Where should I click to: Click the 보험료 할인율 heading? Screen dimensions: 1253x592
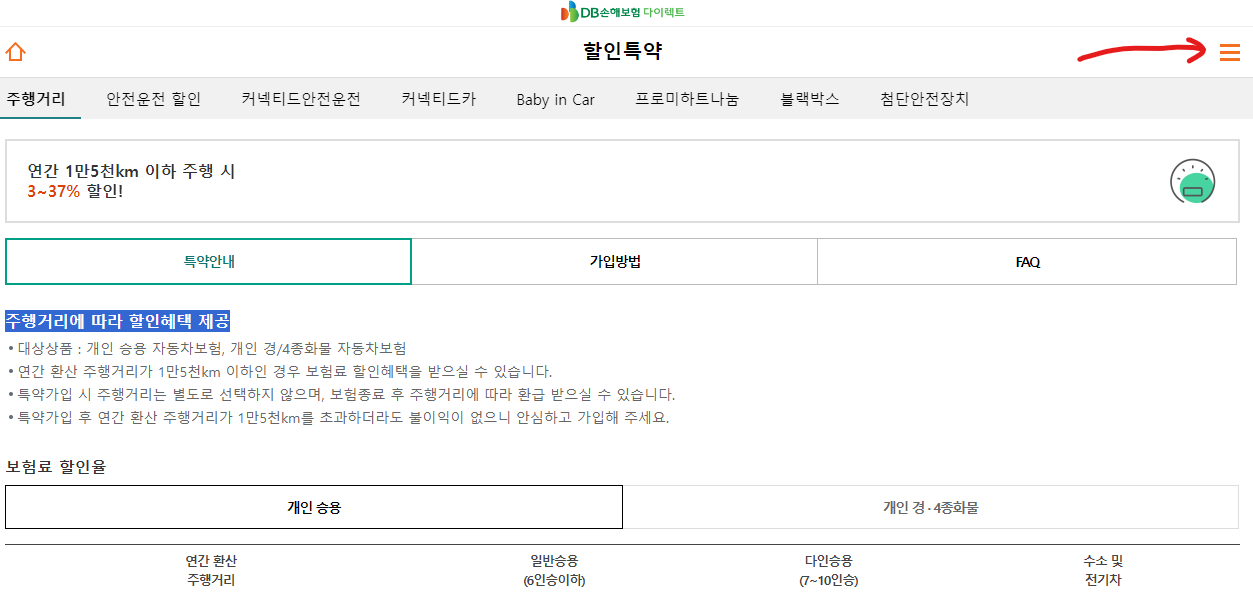pos(56,466)
